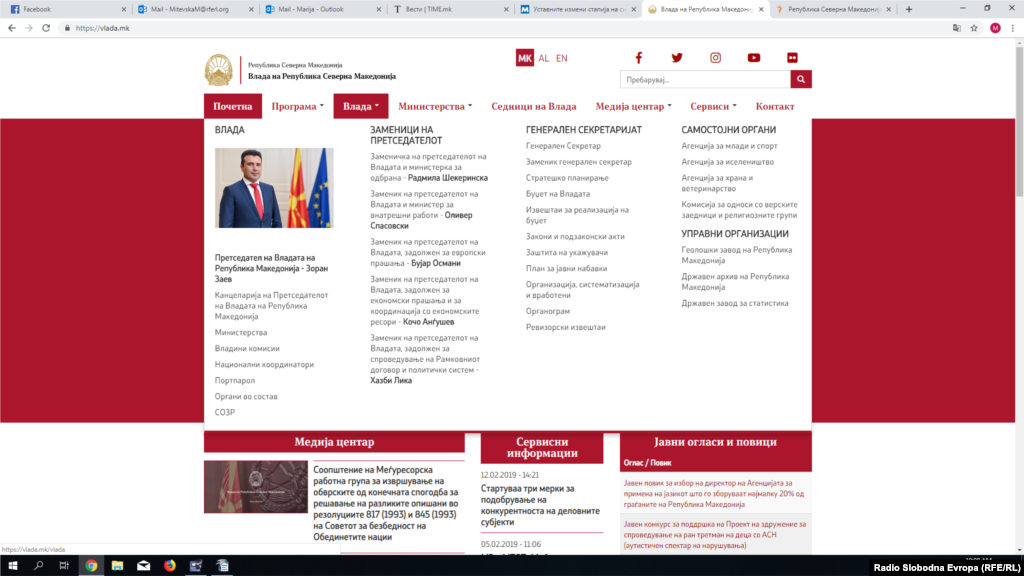Click the Flickr icon next to YouTube
This screenshot has width=1024, height=576.
(x=792, y=58)
